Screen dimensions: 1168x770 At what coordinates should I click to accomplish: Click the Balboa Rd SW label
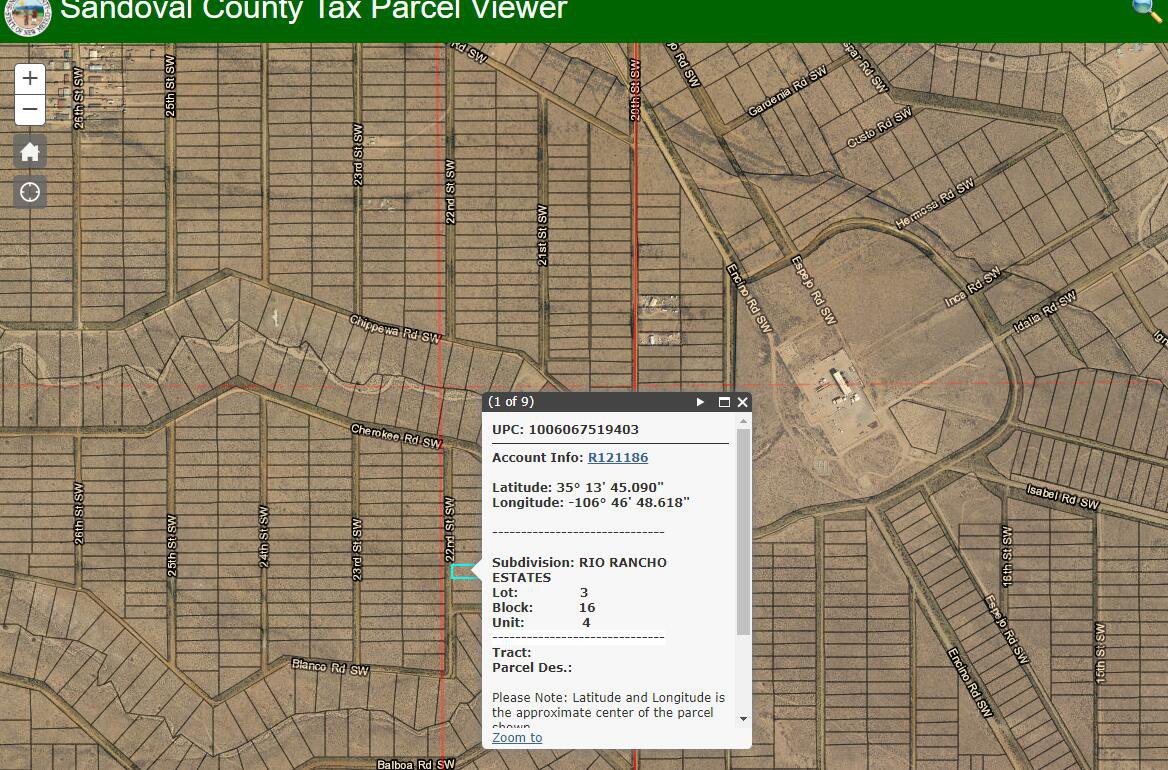[x=416, y=764]
